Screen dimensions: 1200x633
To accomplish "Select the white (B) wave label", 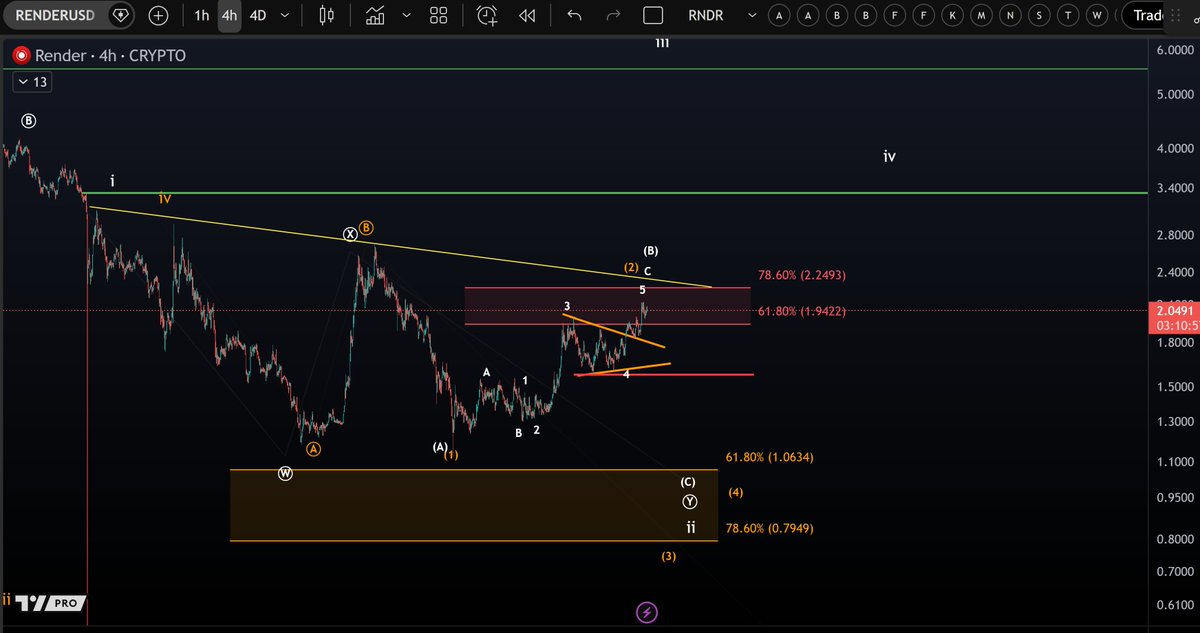I will tap(650, 250).
